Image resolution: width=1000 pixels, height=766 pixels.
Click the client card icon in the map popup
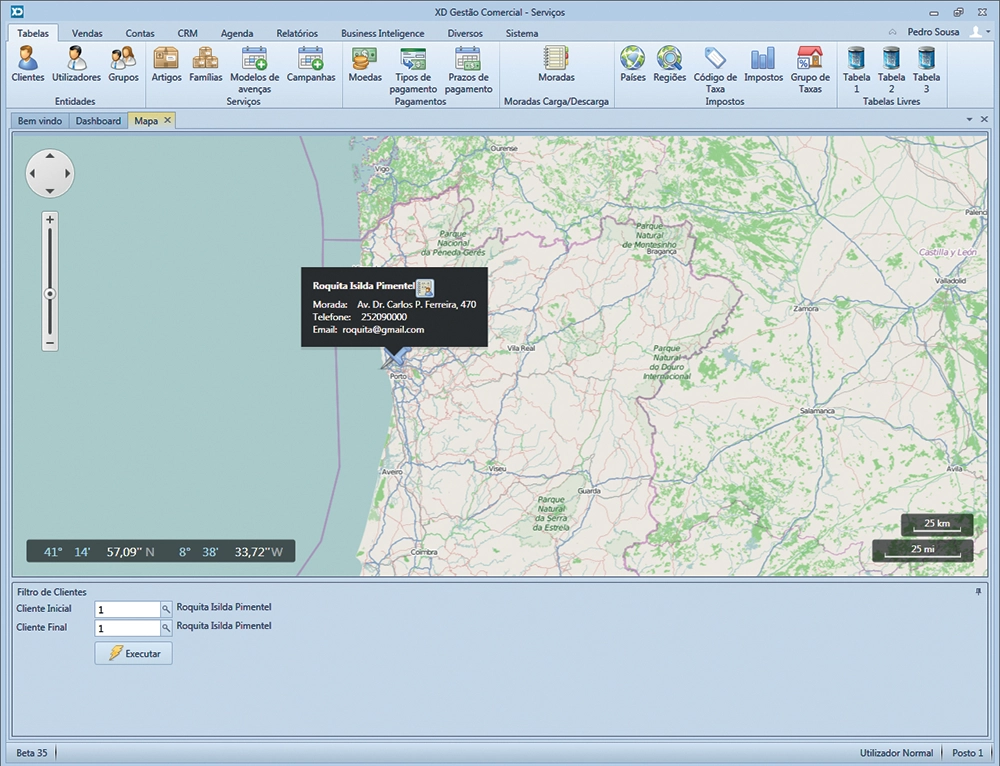pos(424,287)
